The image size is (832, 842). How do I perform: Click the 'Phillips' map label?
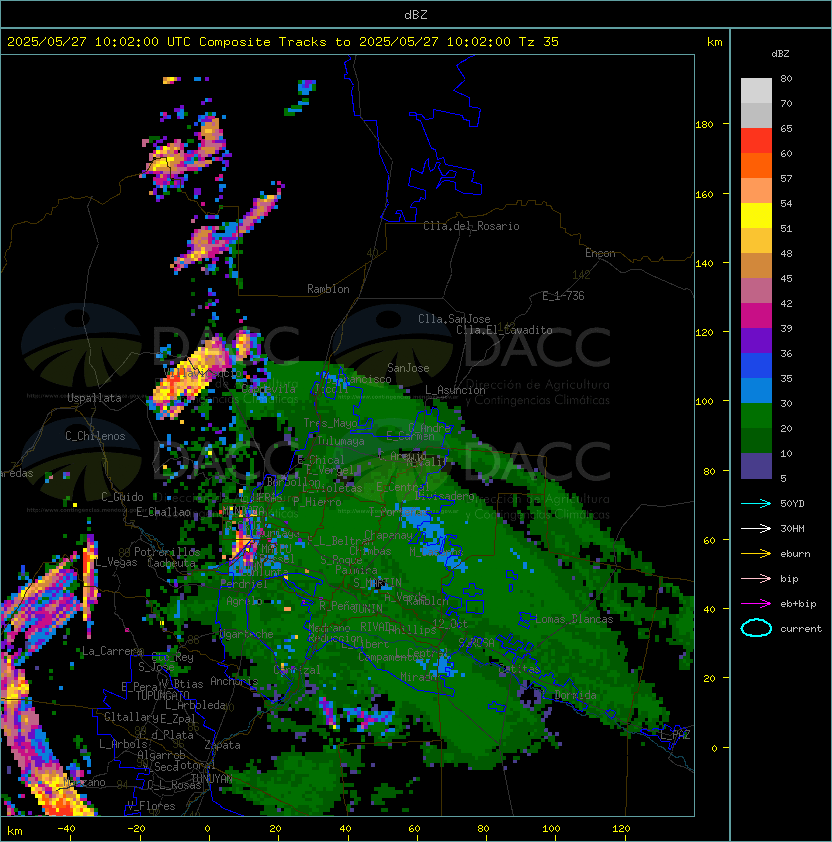pos(412,630)
